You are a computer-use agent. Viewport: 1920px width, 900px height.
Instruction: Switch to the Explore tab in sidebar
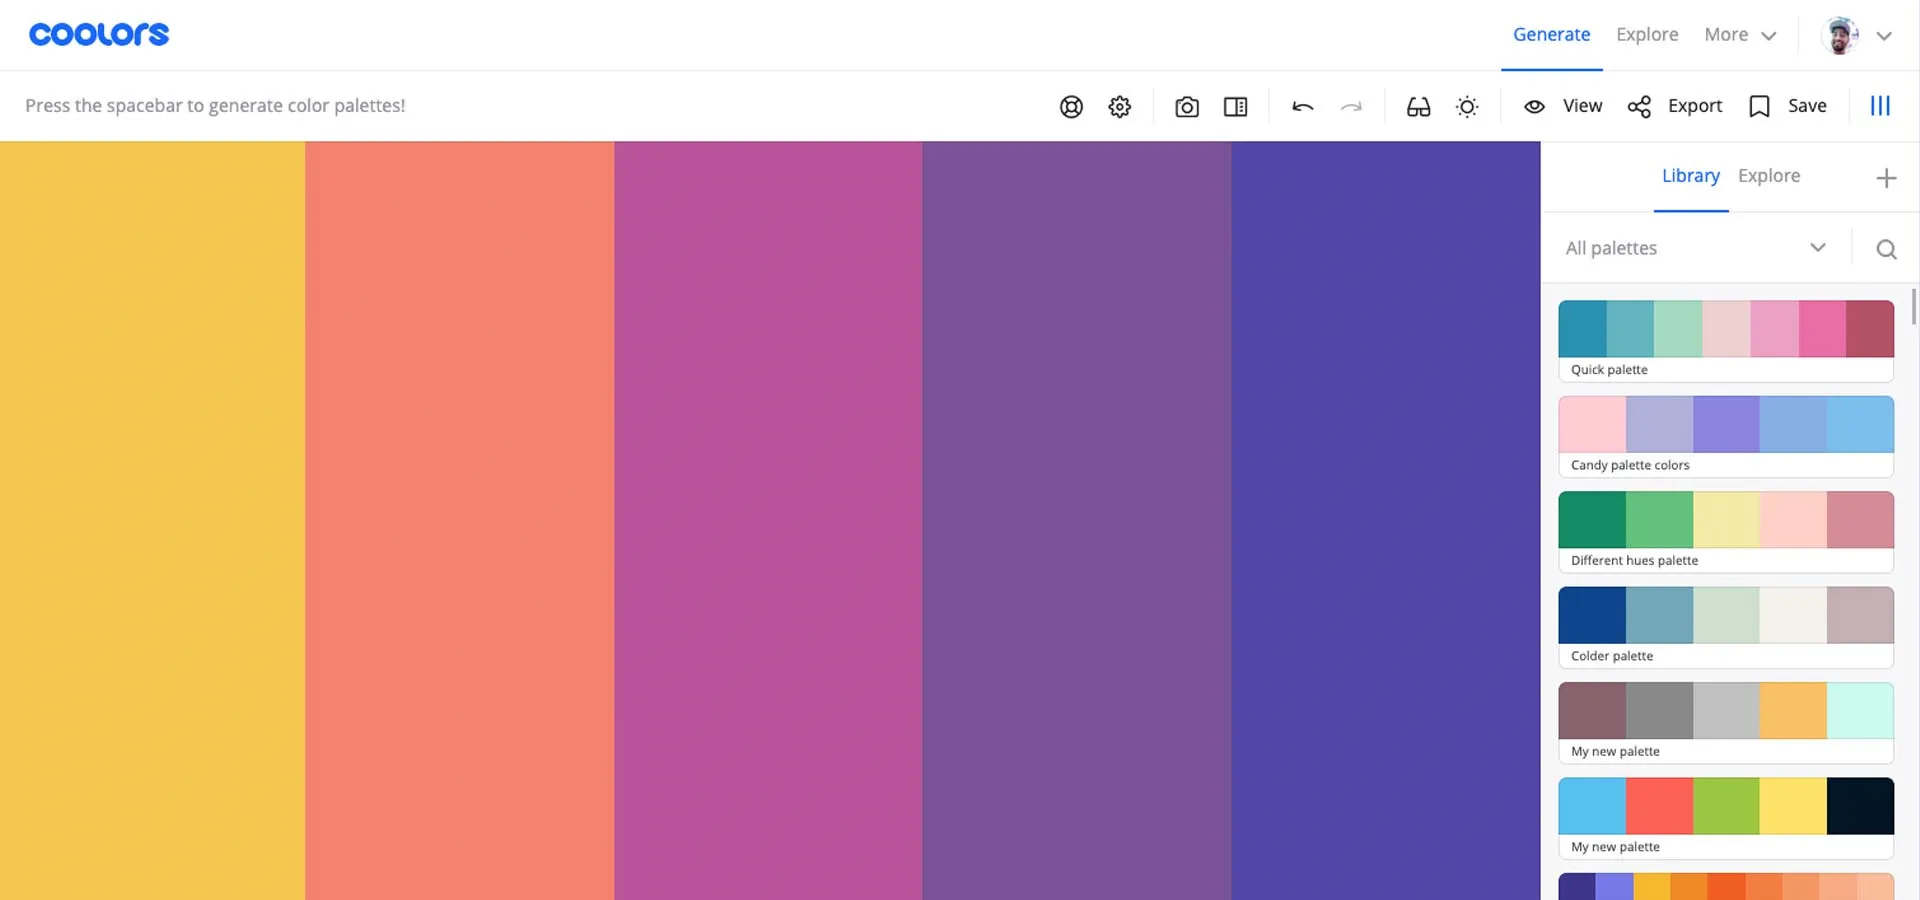pos(1769,176)
